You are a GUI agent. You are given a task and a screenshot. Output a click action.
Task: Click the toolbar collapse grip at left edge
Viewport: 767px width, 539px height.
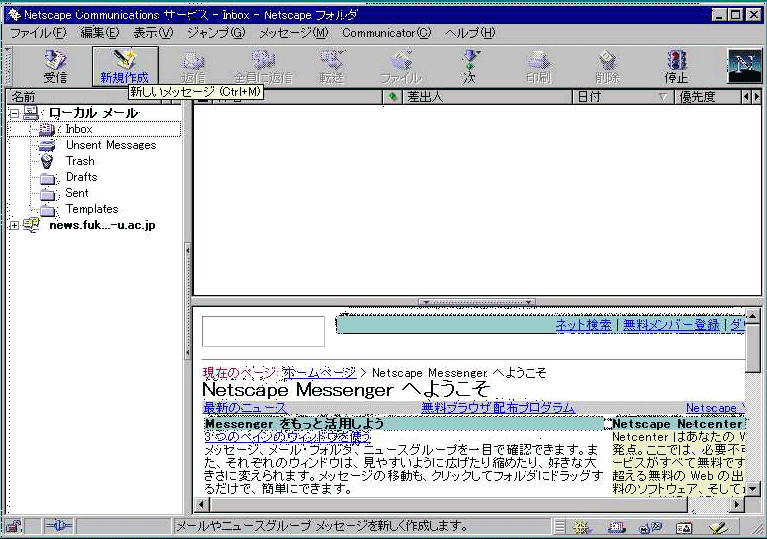[x=8, y=67]
